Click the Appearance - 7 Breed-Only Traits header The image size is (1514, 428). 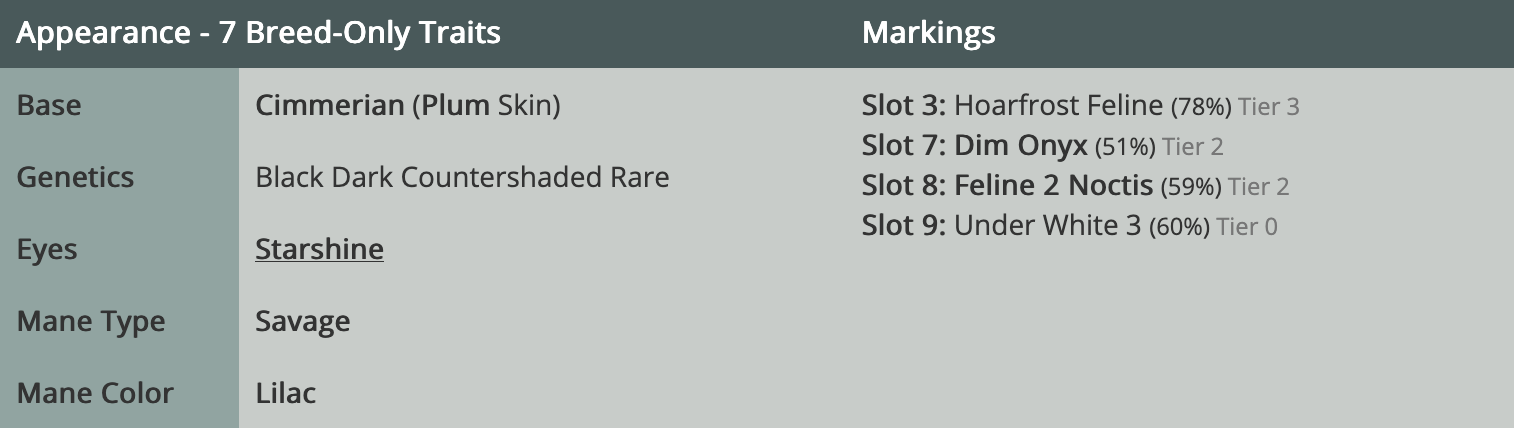pos(259,33)
